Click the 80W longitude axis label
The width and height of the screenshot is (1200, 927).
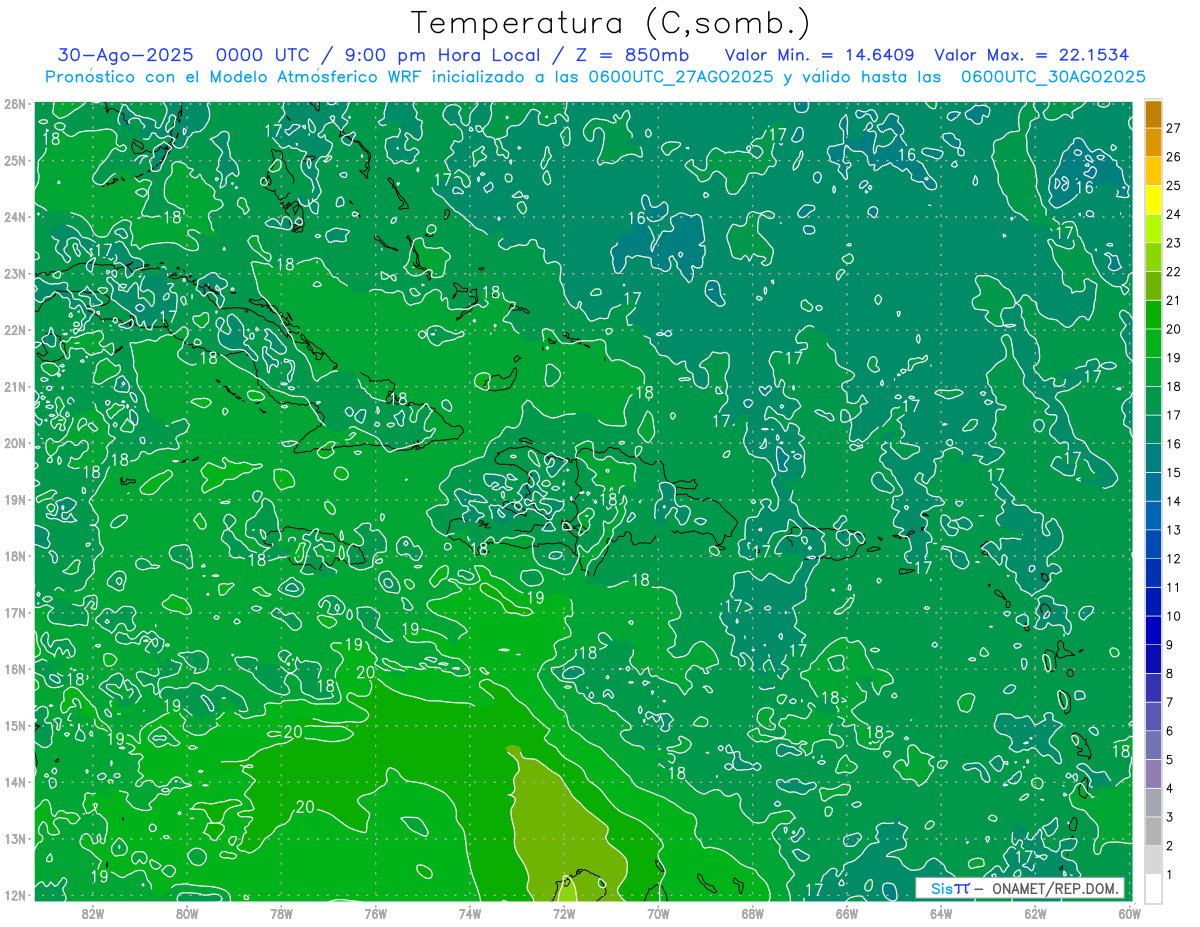pyautogui.click(x=187, y=913)
